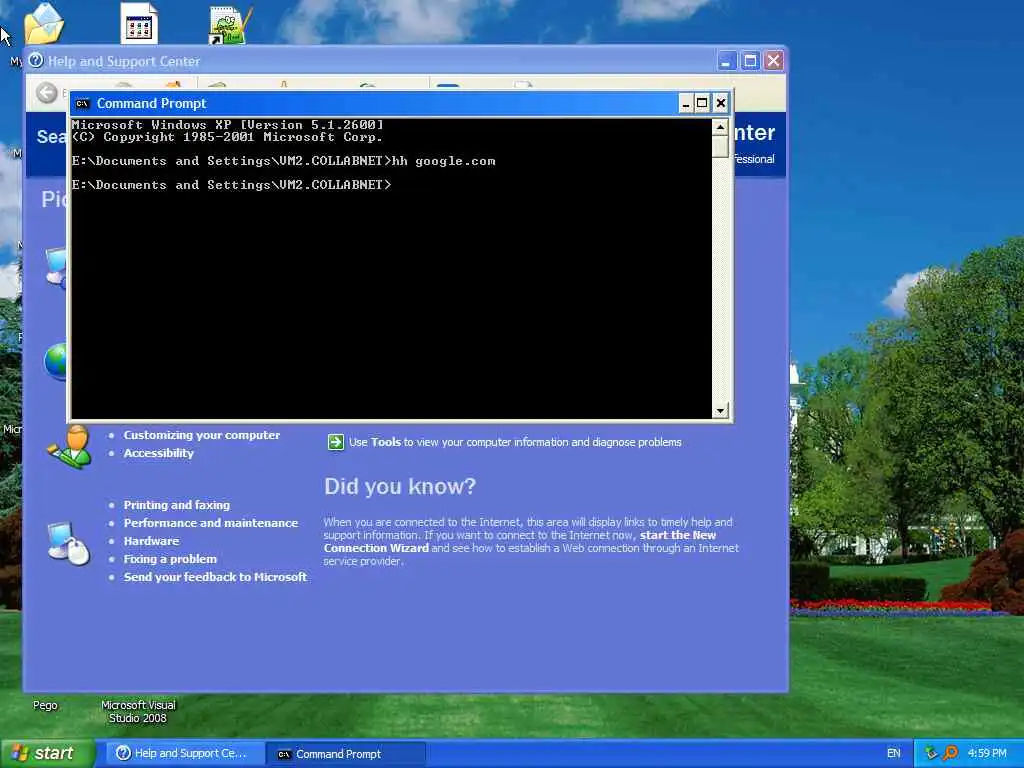The height and width of the screenshot is (768, 1024).
Task: Minimize the Help and Support Center window
Action: pos(727,61)
